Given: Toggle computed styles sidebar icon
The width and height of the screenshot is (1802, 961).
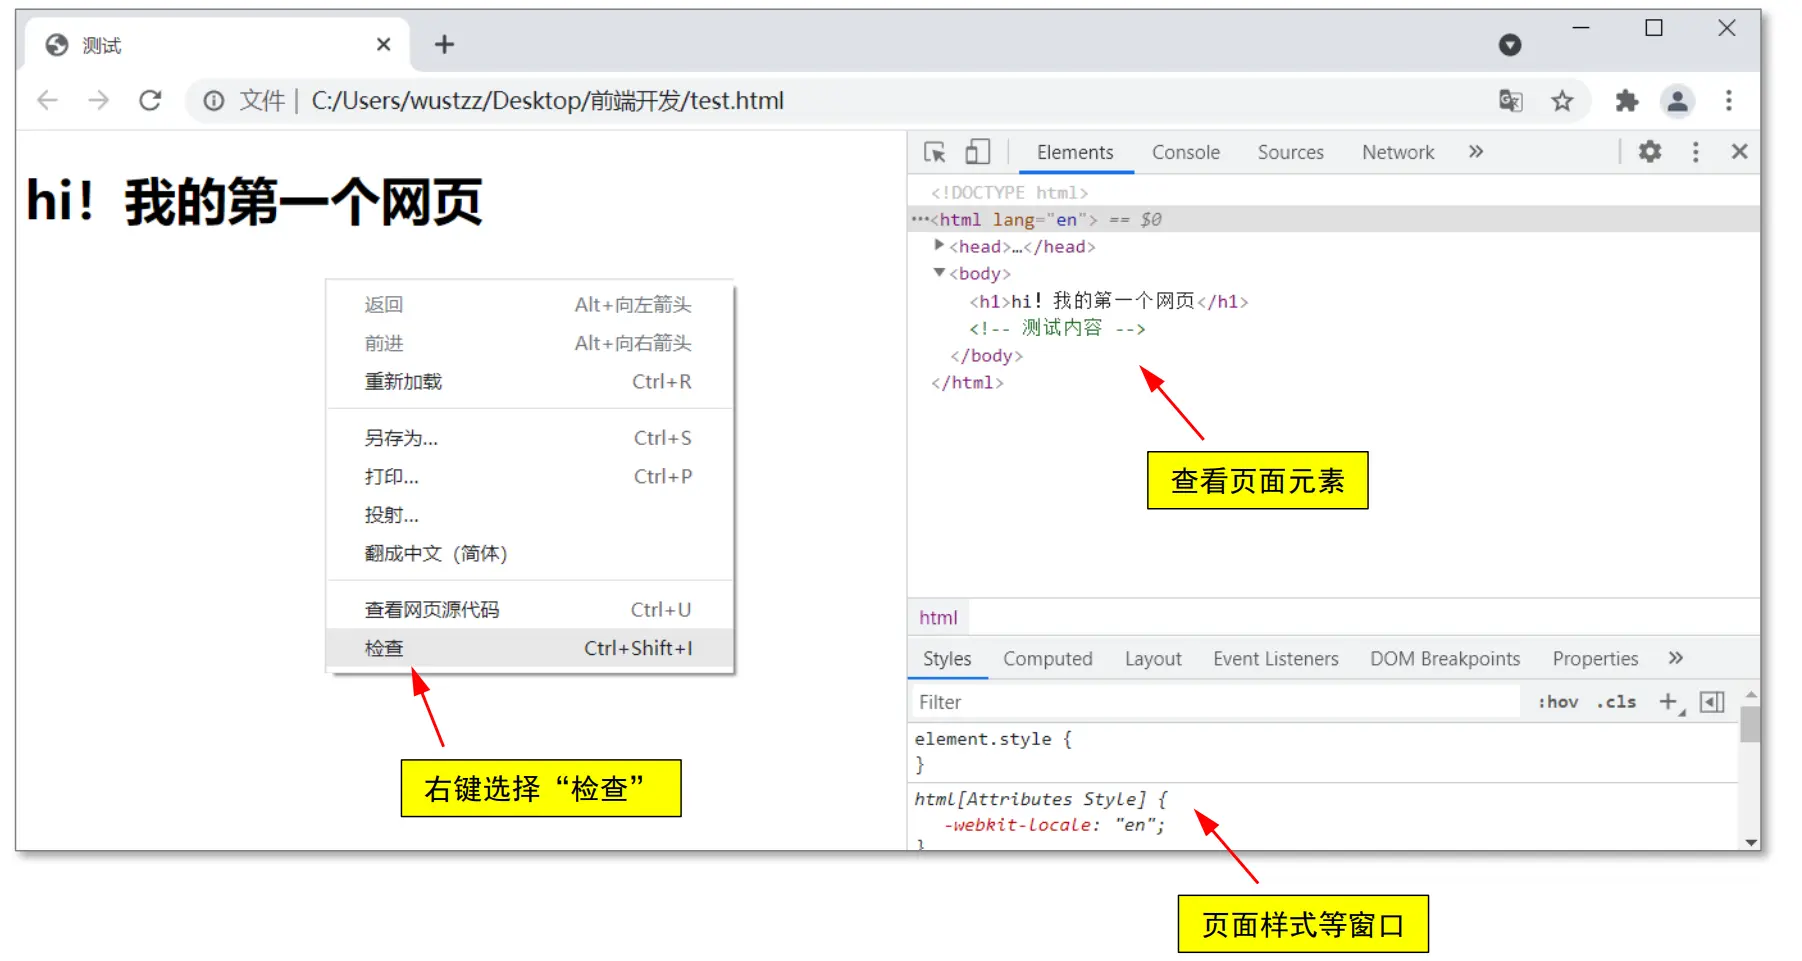Looking at the screenshot, I should coord(1712,702).
